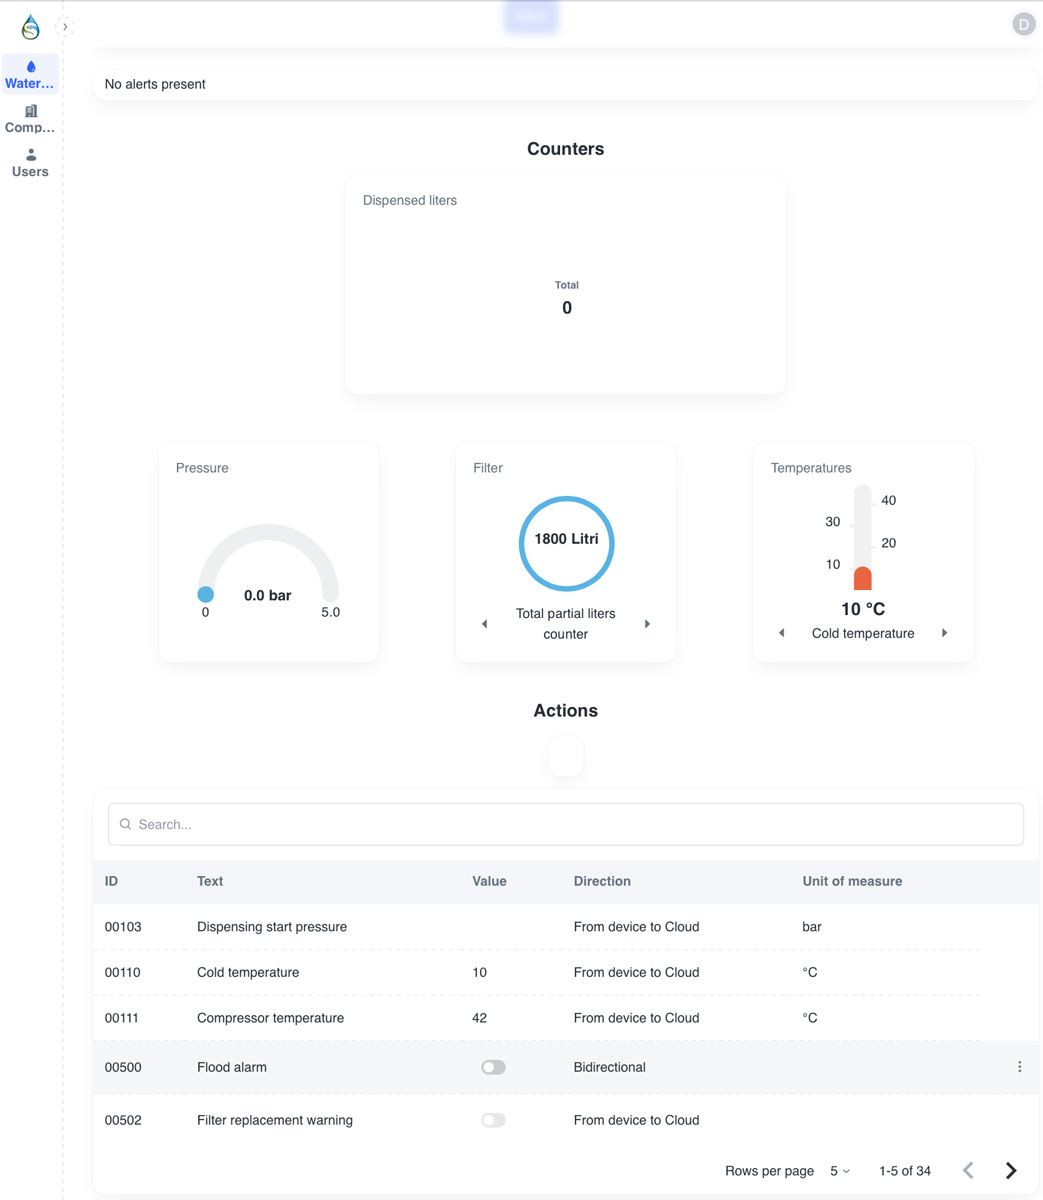Toggle the Flood alarm switch

(493, 1067)
